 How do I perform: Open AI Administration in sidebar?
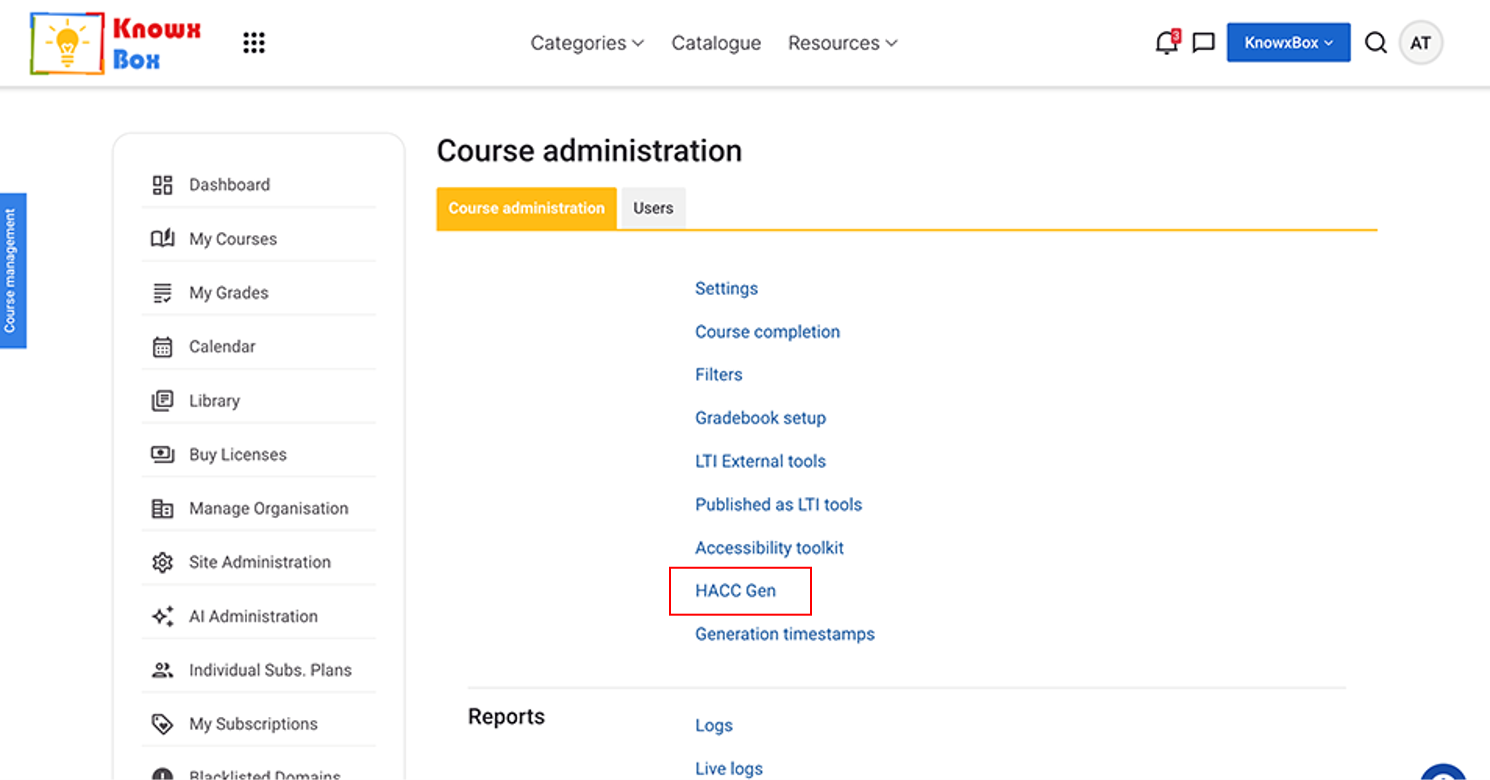[253, 617]
